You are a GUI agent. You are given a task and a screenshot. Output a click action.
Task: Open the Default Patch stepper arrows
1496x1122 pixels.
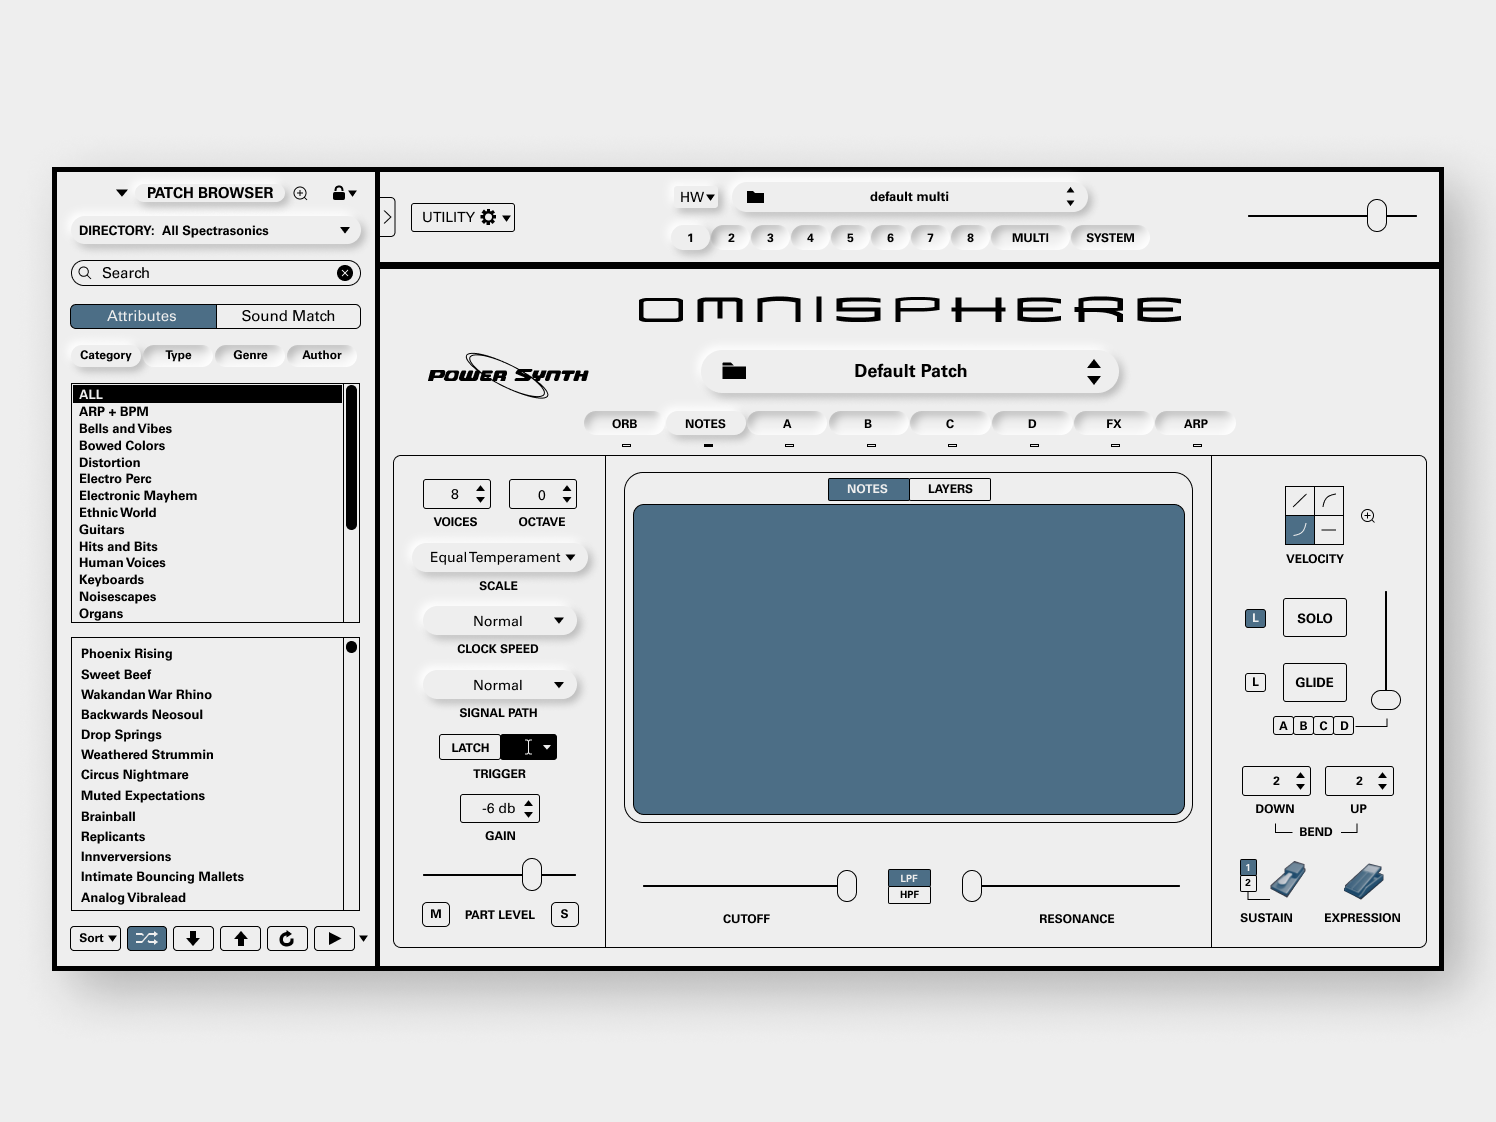click(x=1094, y=372)
